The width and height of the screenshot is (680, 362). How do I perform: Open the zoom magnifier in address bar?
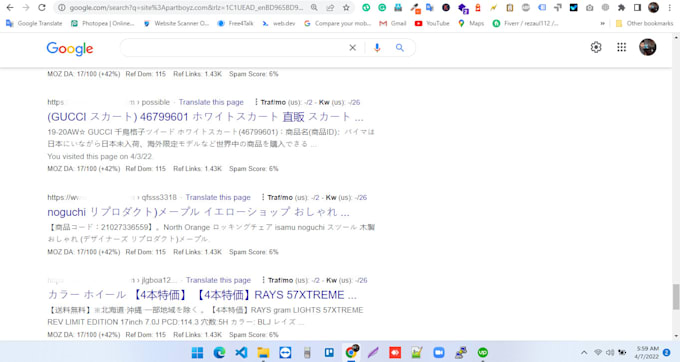click(x=314, y=7)
